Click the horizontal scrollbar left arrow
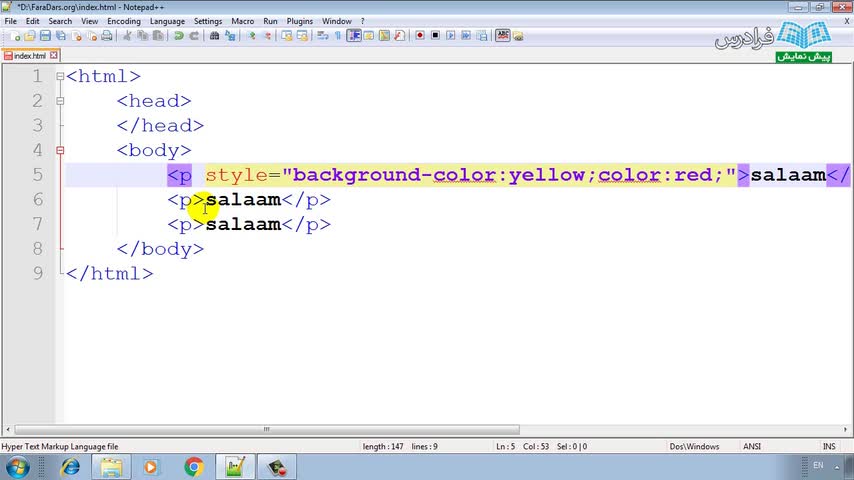 (8, 429)
